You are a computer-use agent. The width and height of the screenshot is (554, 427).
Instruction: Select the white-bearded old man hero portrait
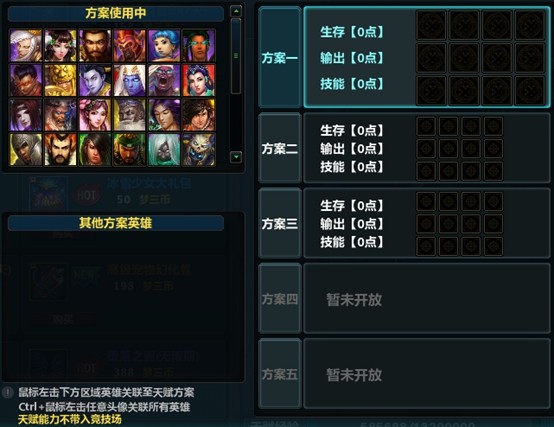pos(129,115)
